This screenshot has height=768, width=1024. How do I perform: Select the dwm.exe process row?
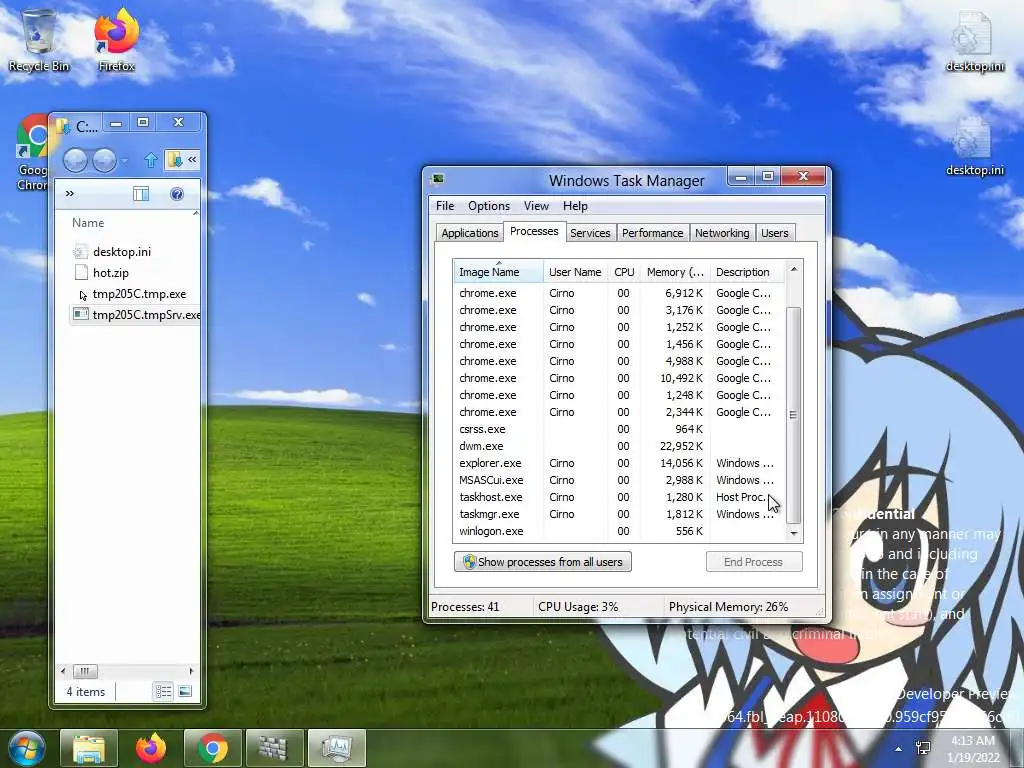(619, 446)
